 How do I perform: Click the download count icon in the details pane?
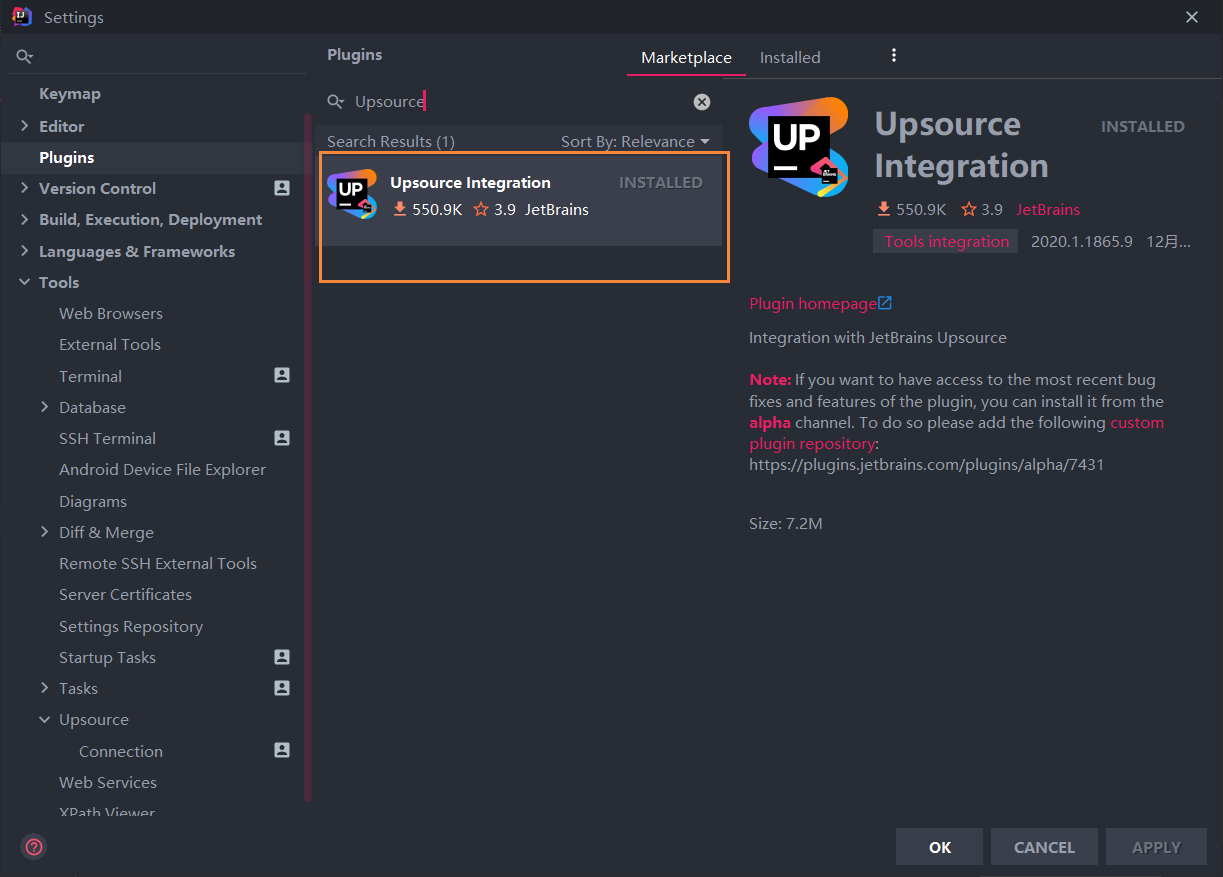click(883, 209)
